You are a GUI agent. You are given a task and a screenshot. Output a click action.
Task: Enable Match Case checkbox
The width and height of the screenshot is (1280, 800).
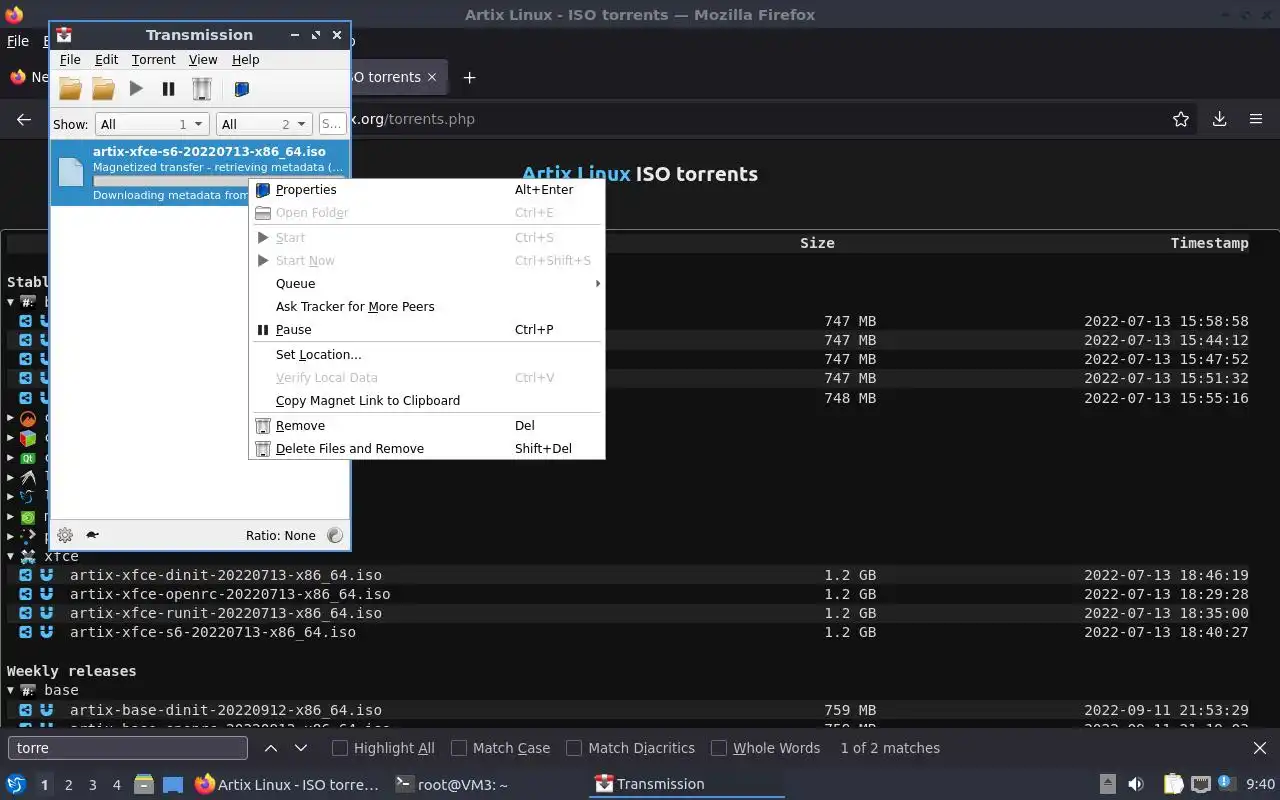tap(459, 748)
